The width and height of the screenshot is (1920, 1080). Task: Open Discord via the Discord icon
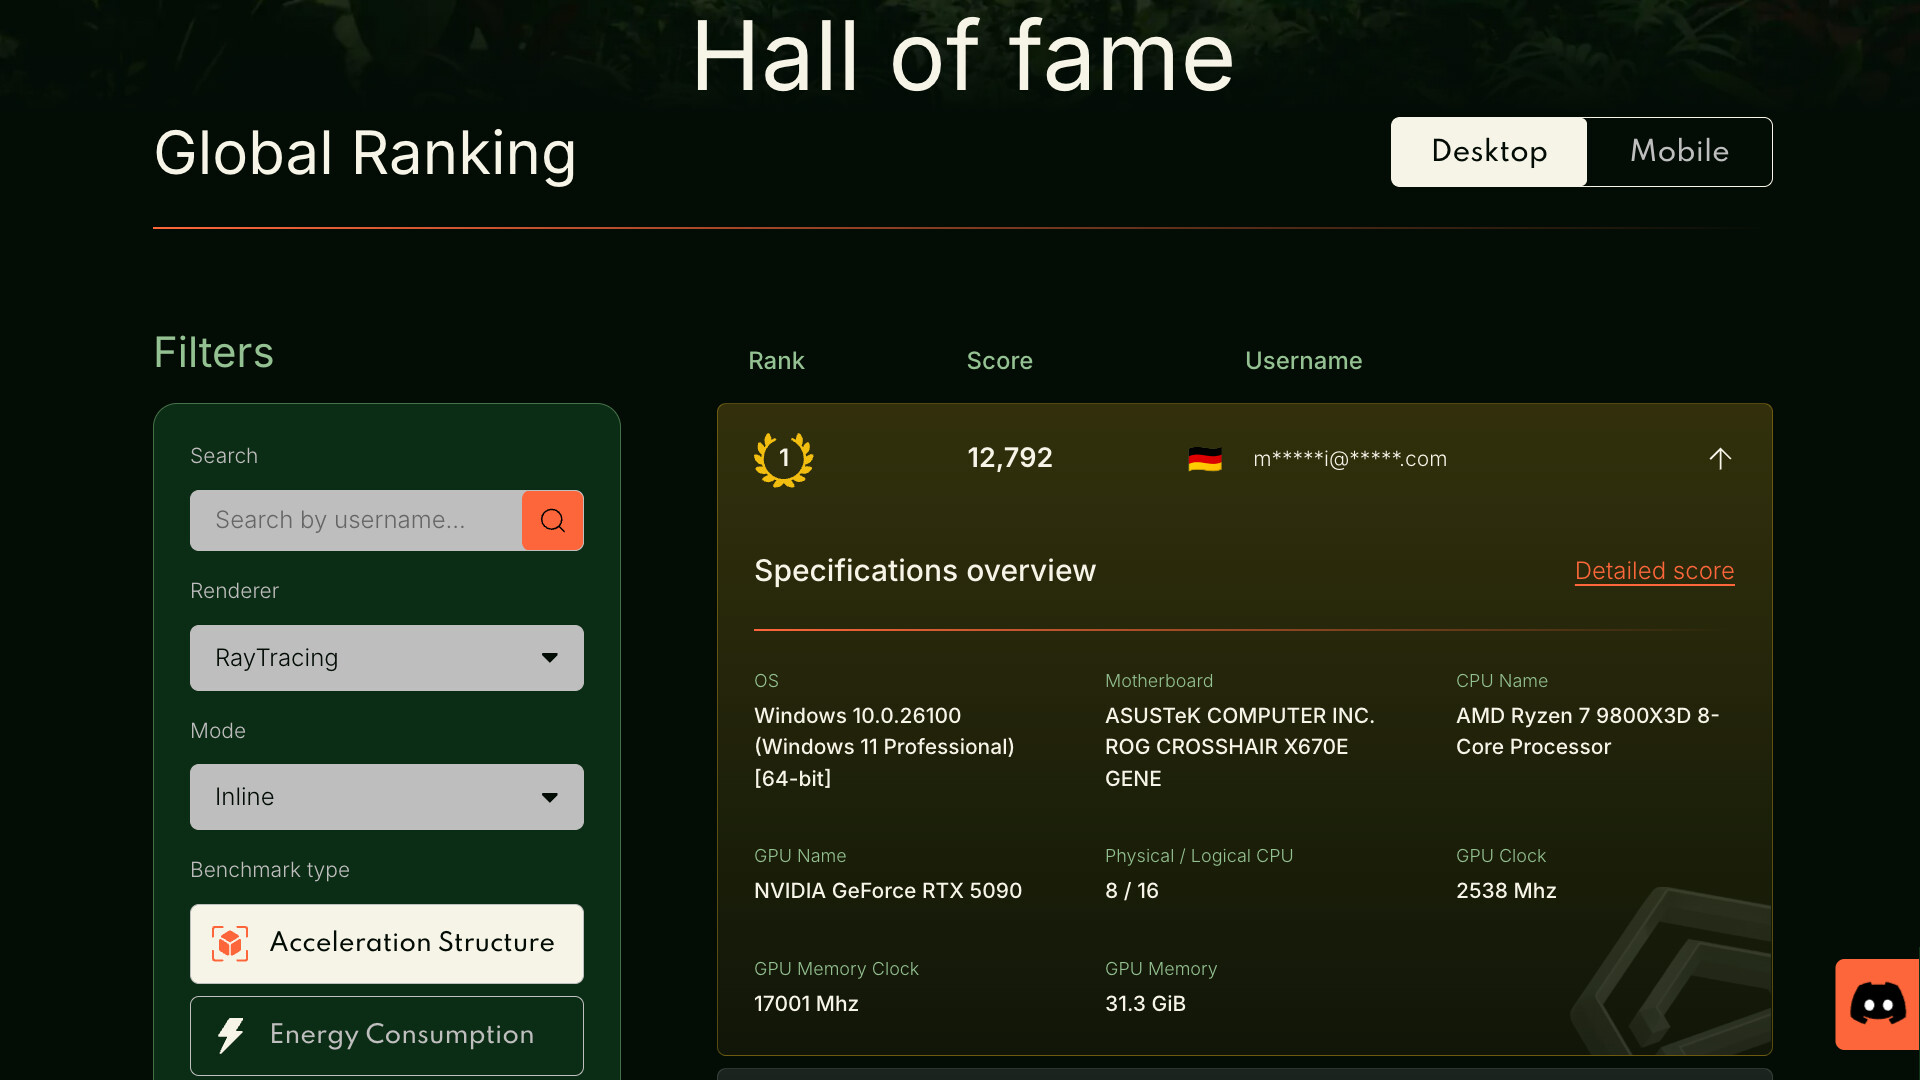(1876, 1004)
